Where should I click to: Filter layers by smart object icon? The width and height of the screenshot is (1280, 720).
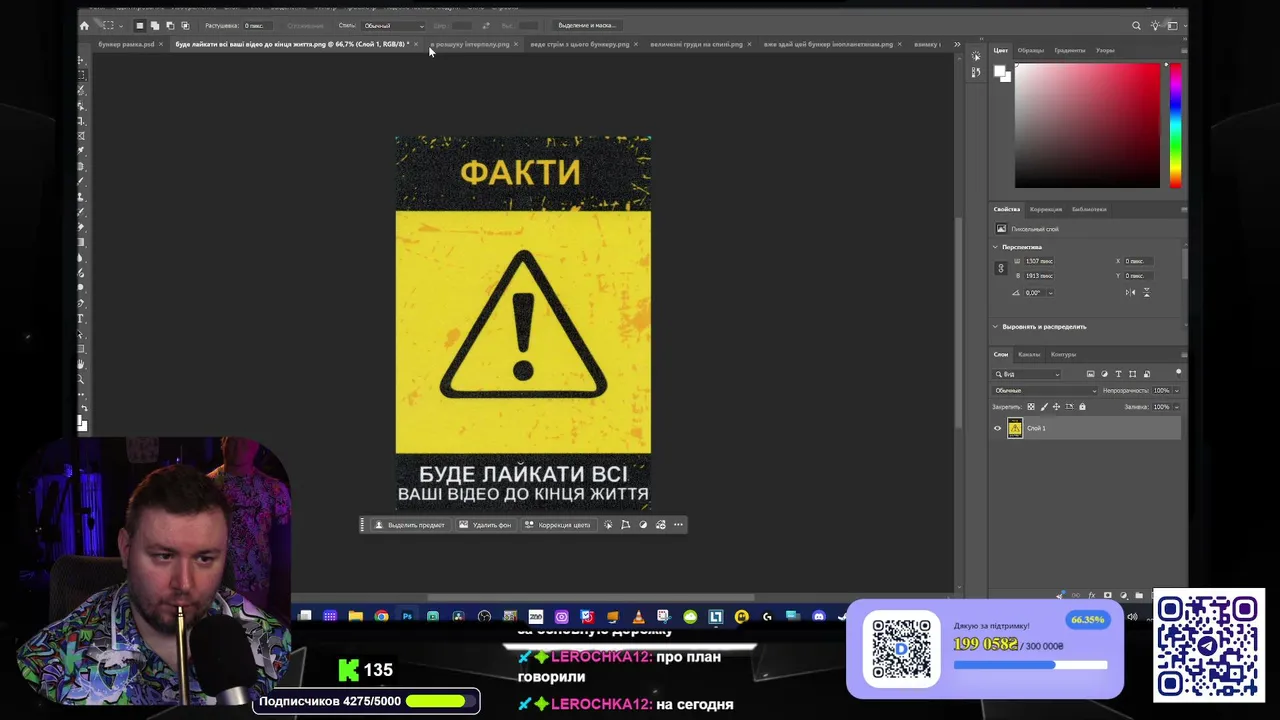point(1146,374)
